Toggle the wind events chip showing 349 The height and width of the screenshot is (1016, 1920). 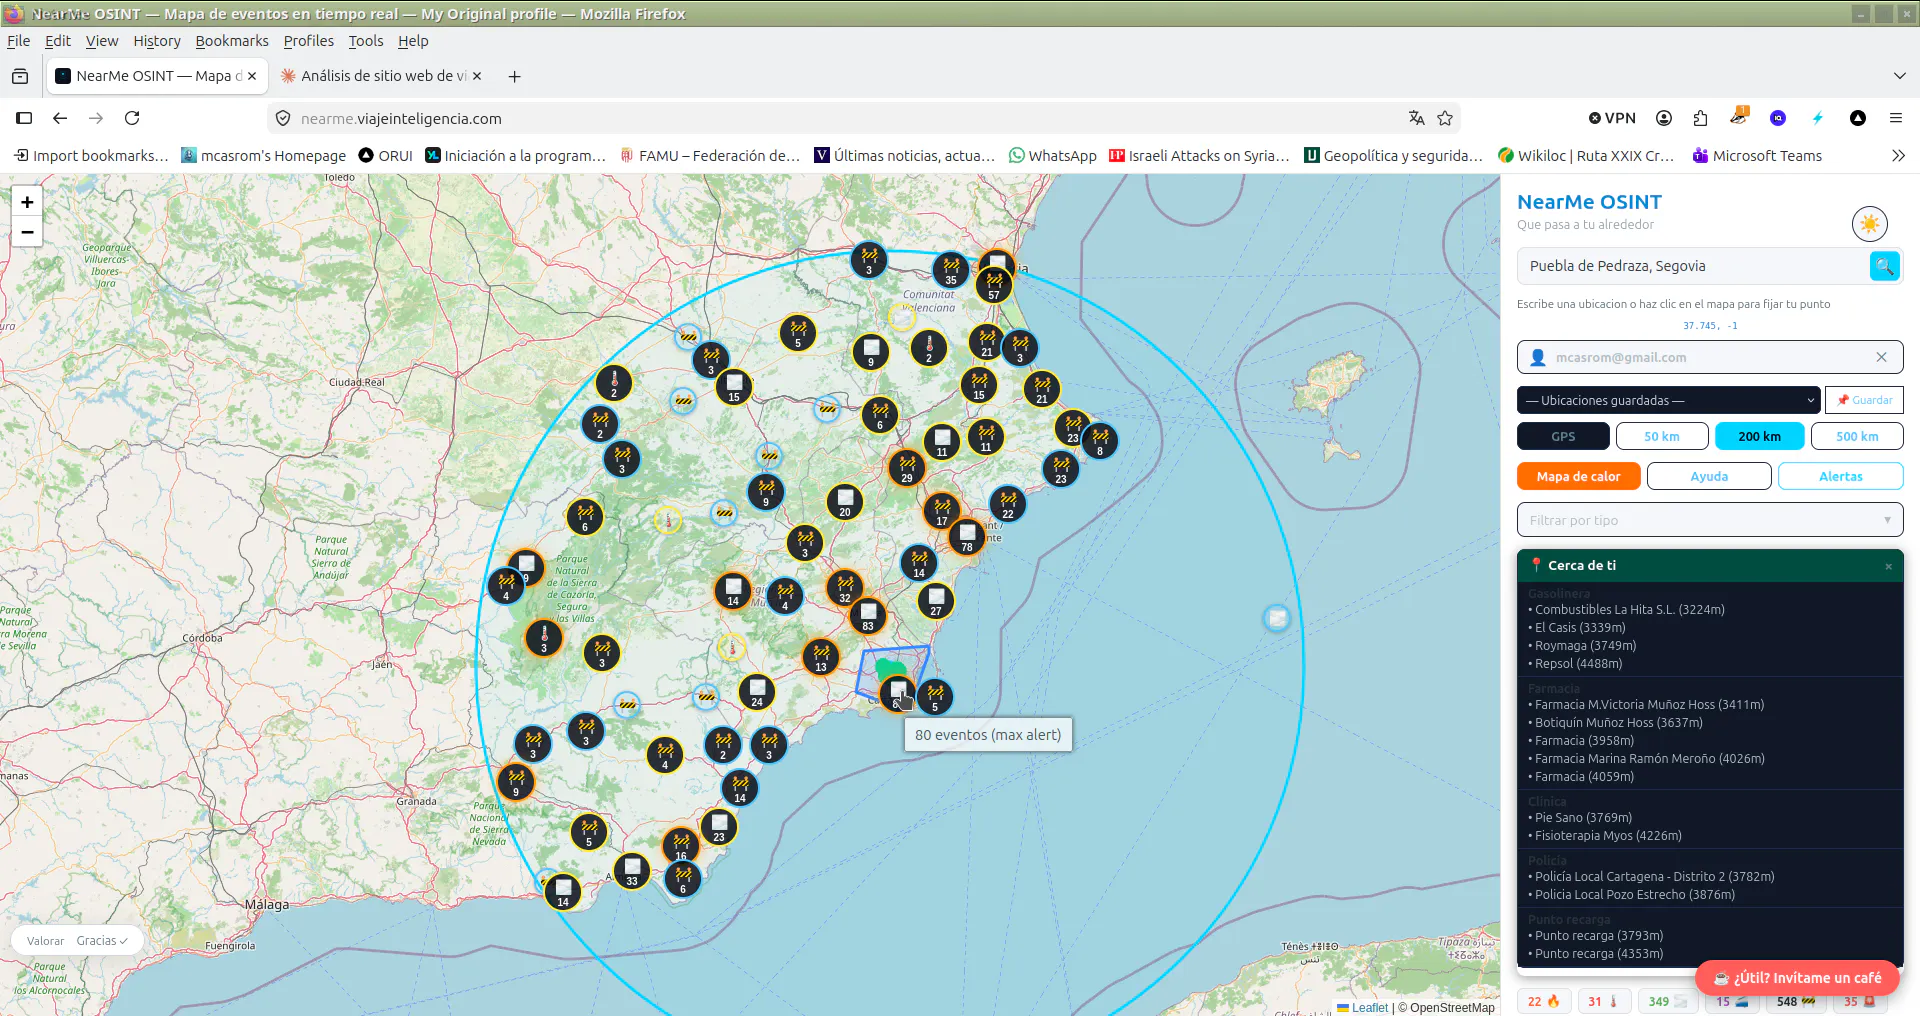(1669, 1001)
